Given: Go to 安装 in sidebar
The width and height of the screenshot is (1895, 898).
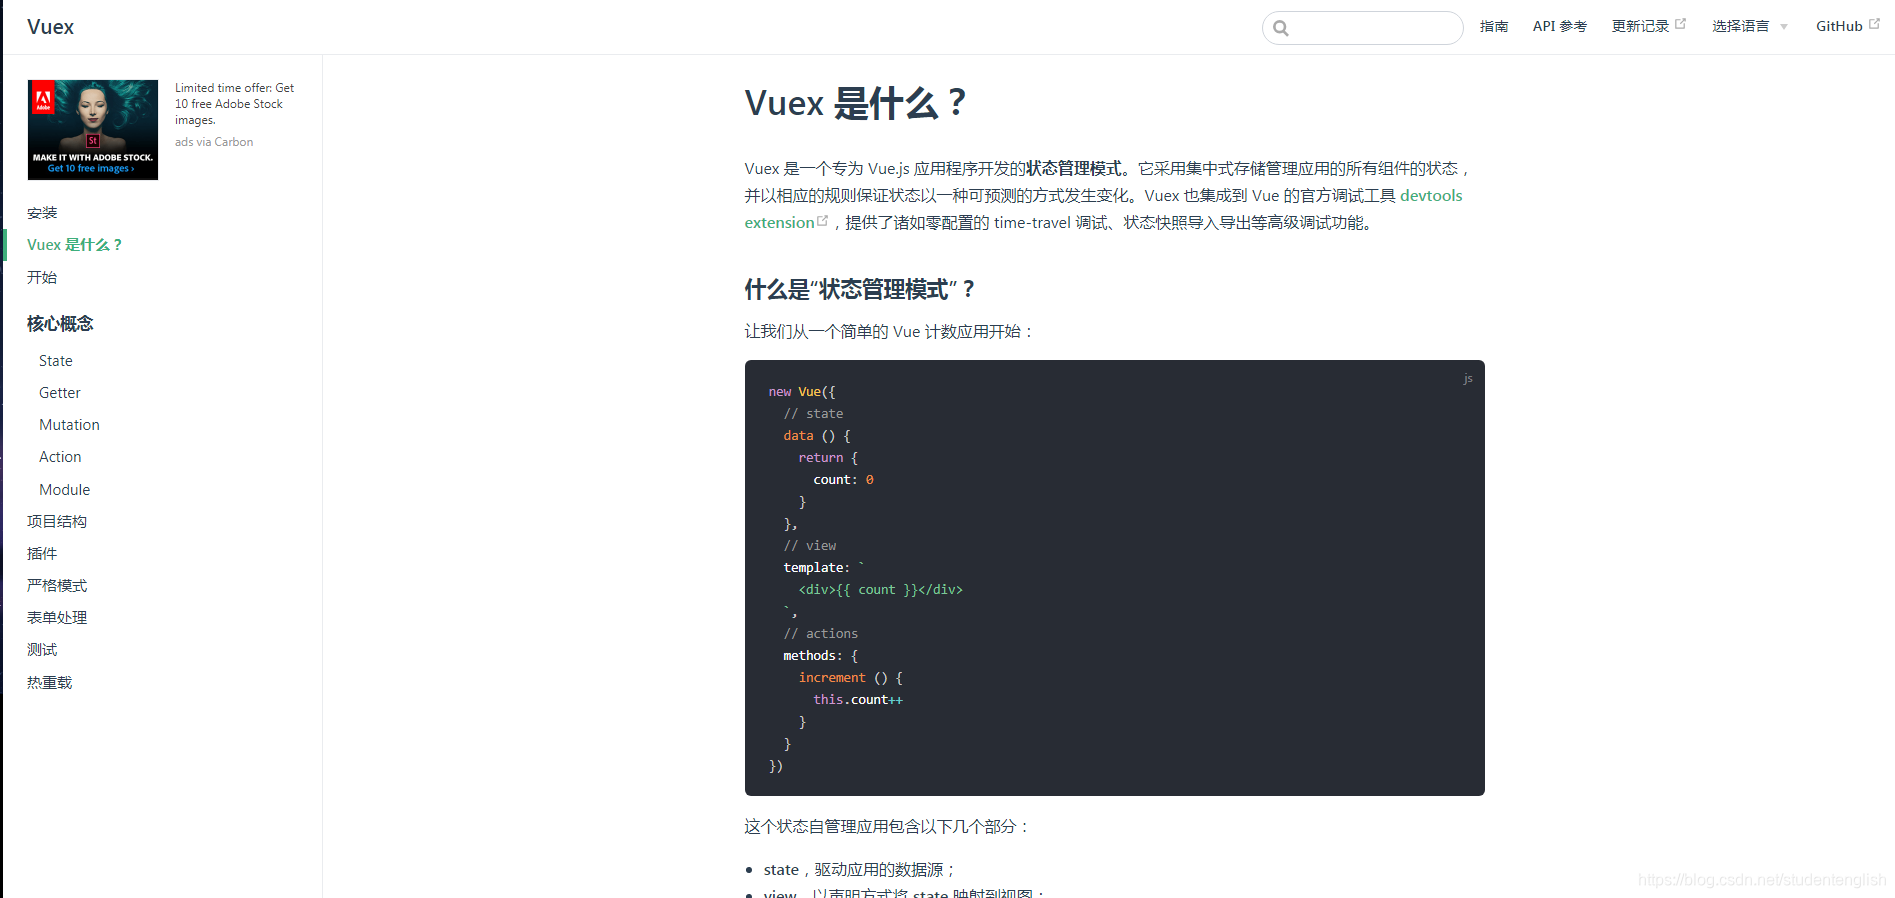Looking at the screenshot, I should coord(42,213).
